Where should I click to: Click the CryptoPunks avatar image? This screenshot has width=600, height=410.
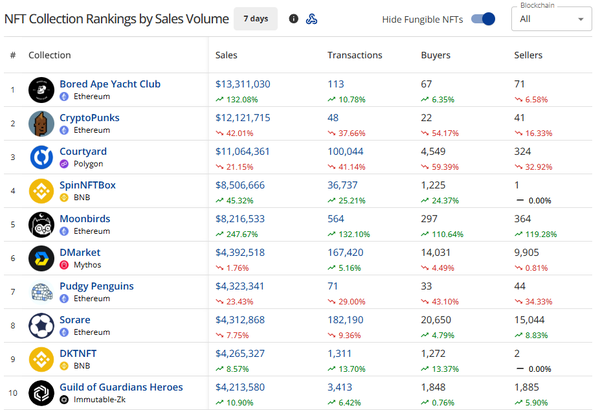coord(41,124)
